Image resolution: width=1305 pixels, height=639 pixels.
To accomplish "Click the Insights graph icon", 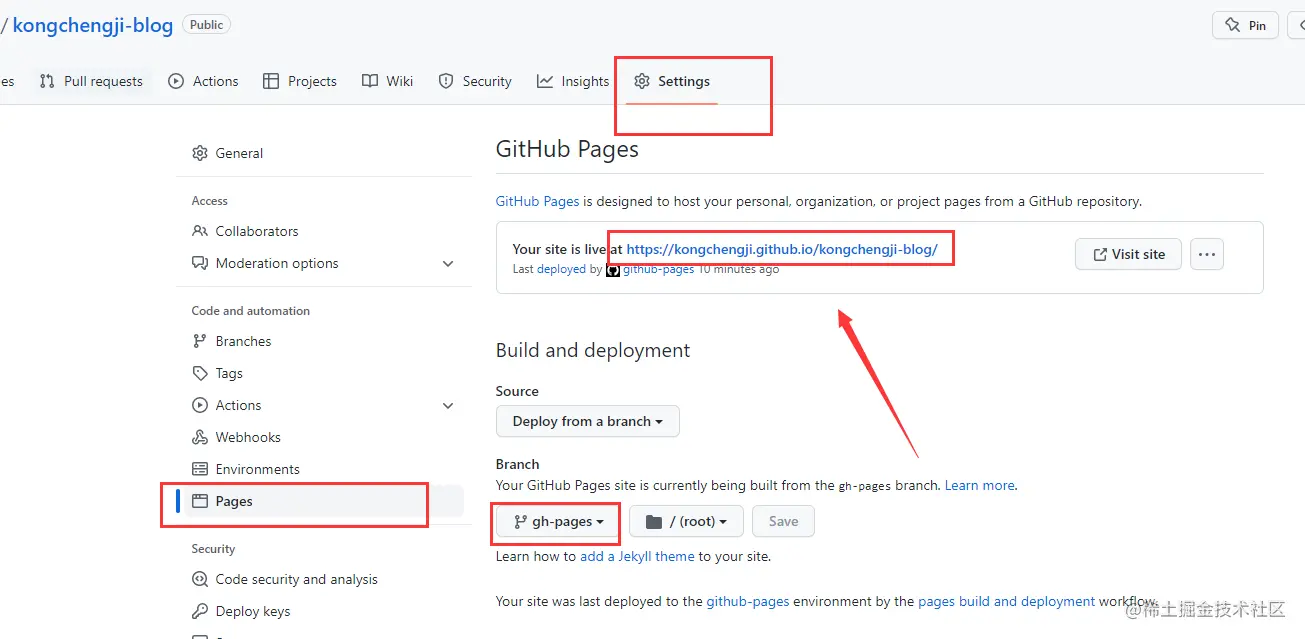I will (545, 81).
